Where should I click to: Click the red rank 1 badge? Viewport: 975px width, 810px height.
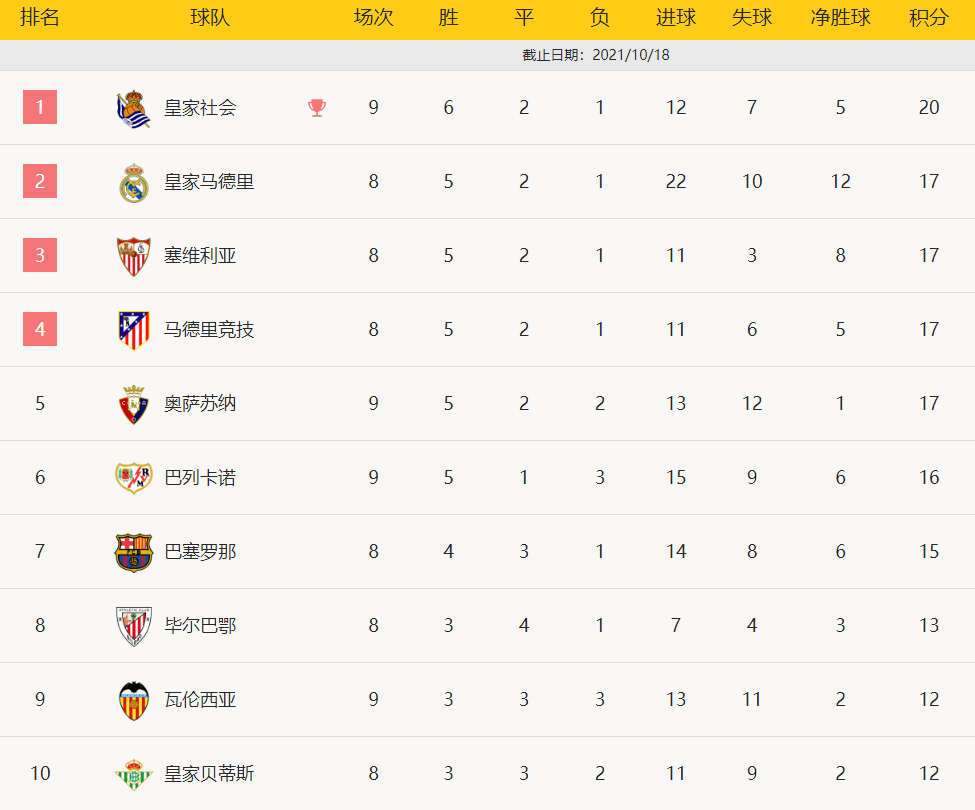point(40,107)
